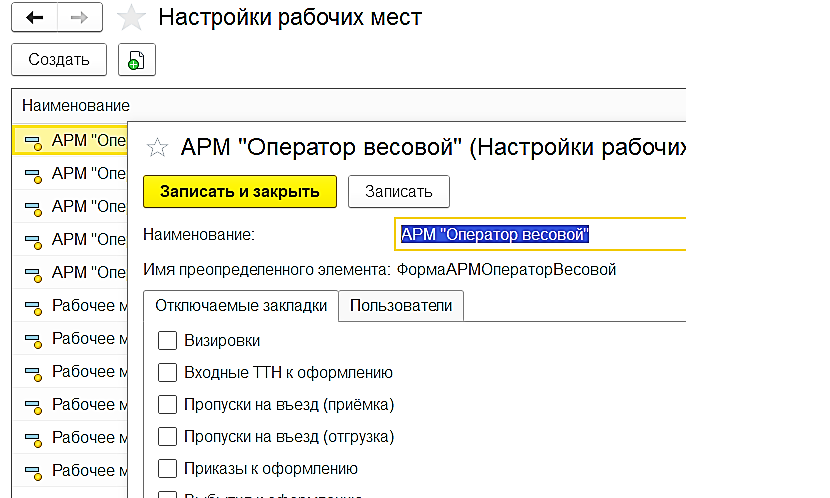Image resolution: width=830 pixels, height=498 pixels.
Task: Star Настройки рабочих мест as favorite
Action: [131, 17]
